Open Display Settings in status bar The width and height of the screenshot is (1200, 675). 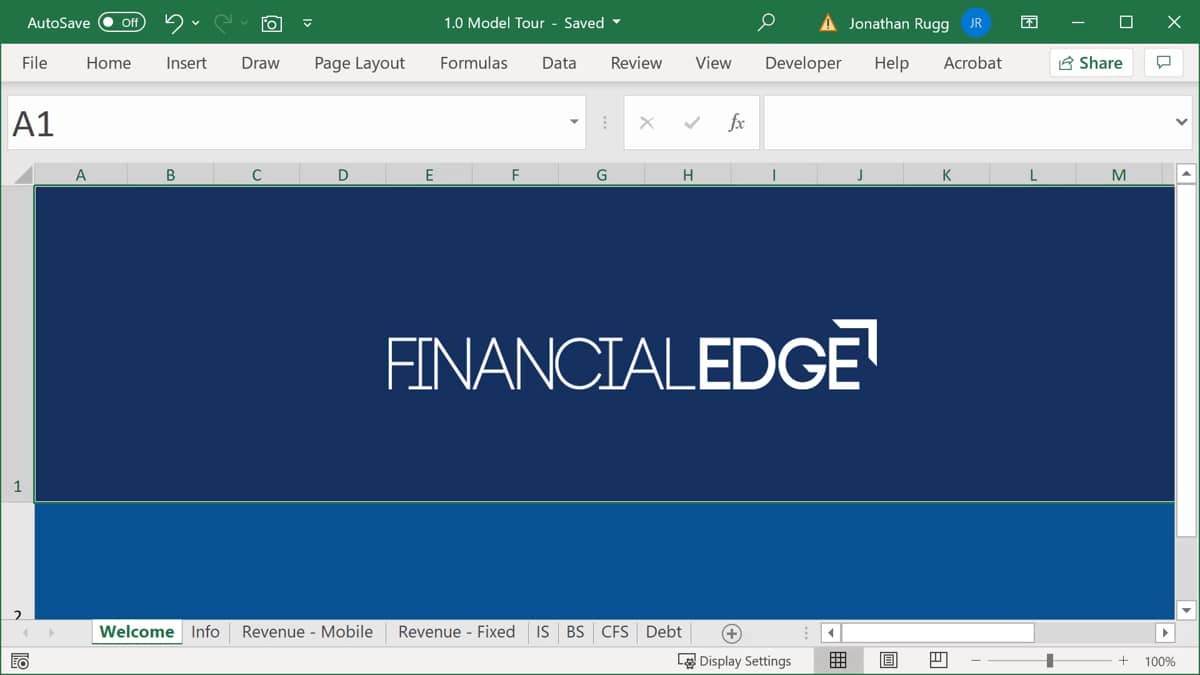[x=735, y=661]
